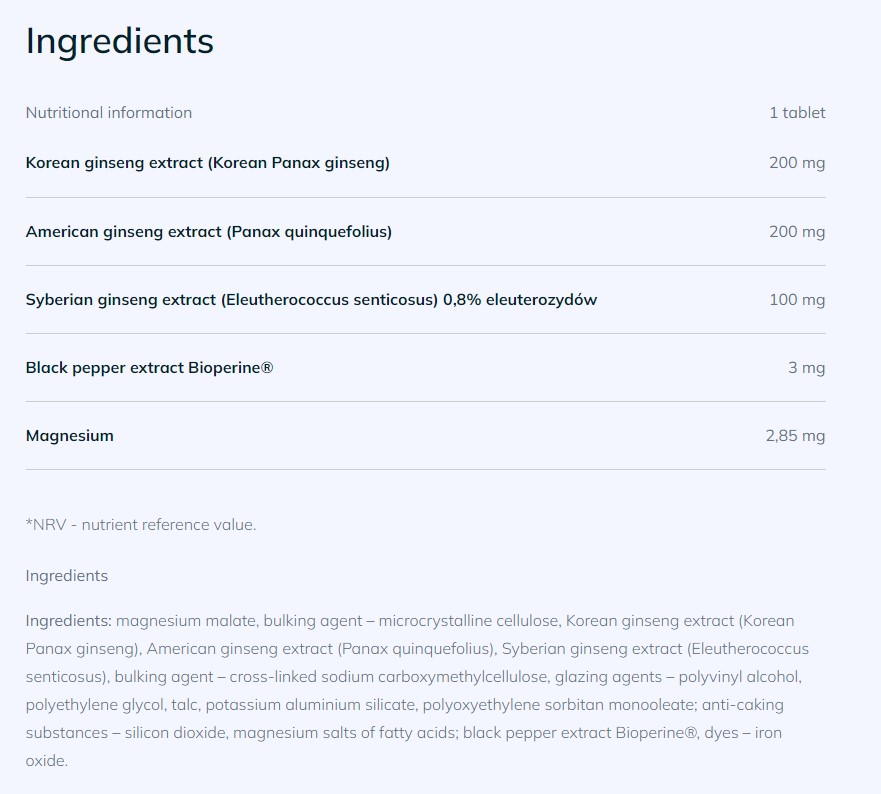The image size is (881, 794).
Task: Click the "1 tablet" column header
Action: click(797, 113)
